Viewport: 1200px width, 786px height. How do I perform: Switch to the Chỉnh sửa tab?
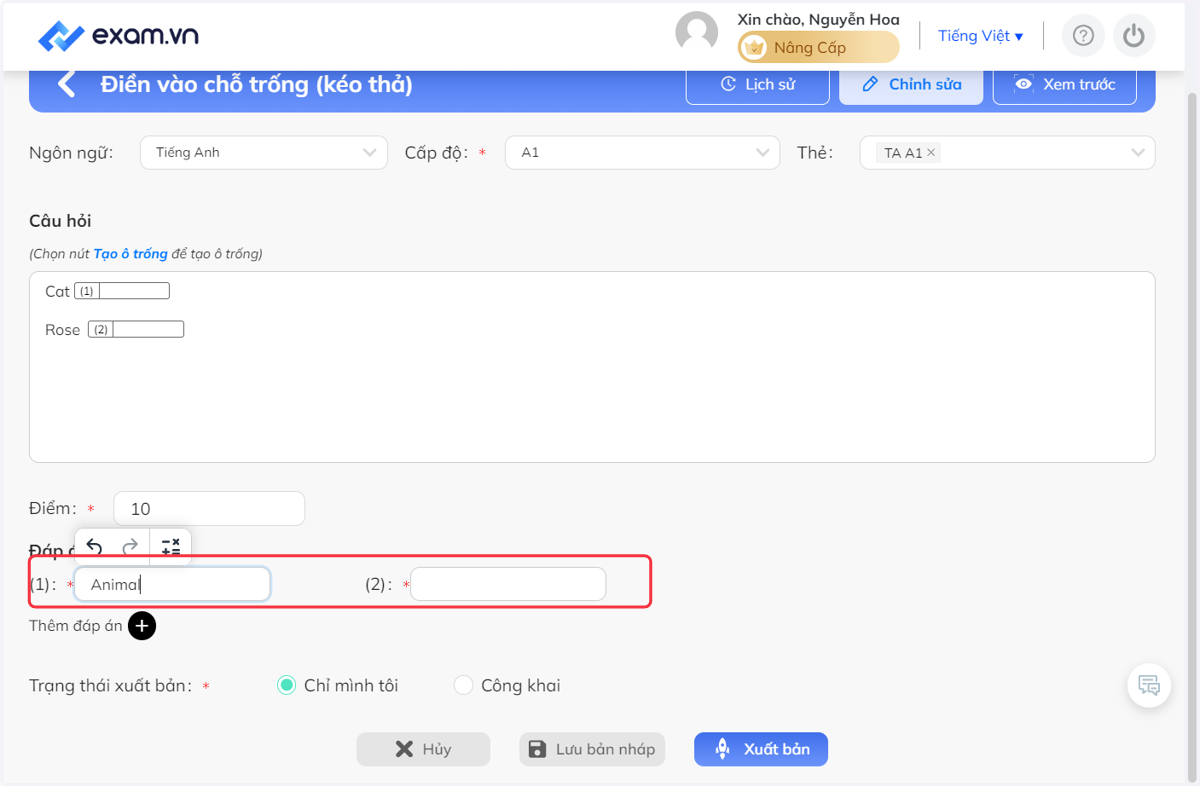click(x=911, y=84)
